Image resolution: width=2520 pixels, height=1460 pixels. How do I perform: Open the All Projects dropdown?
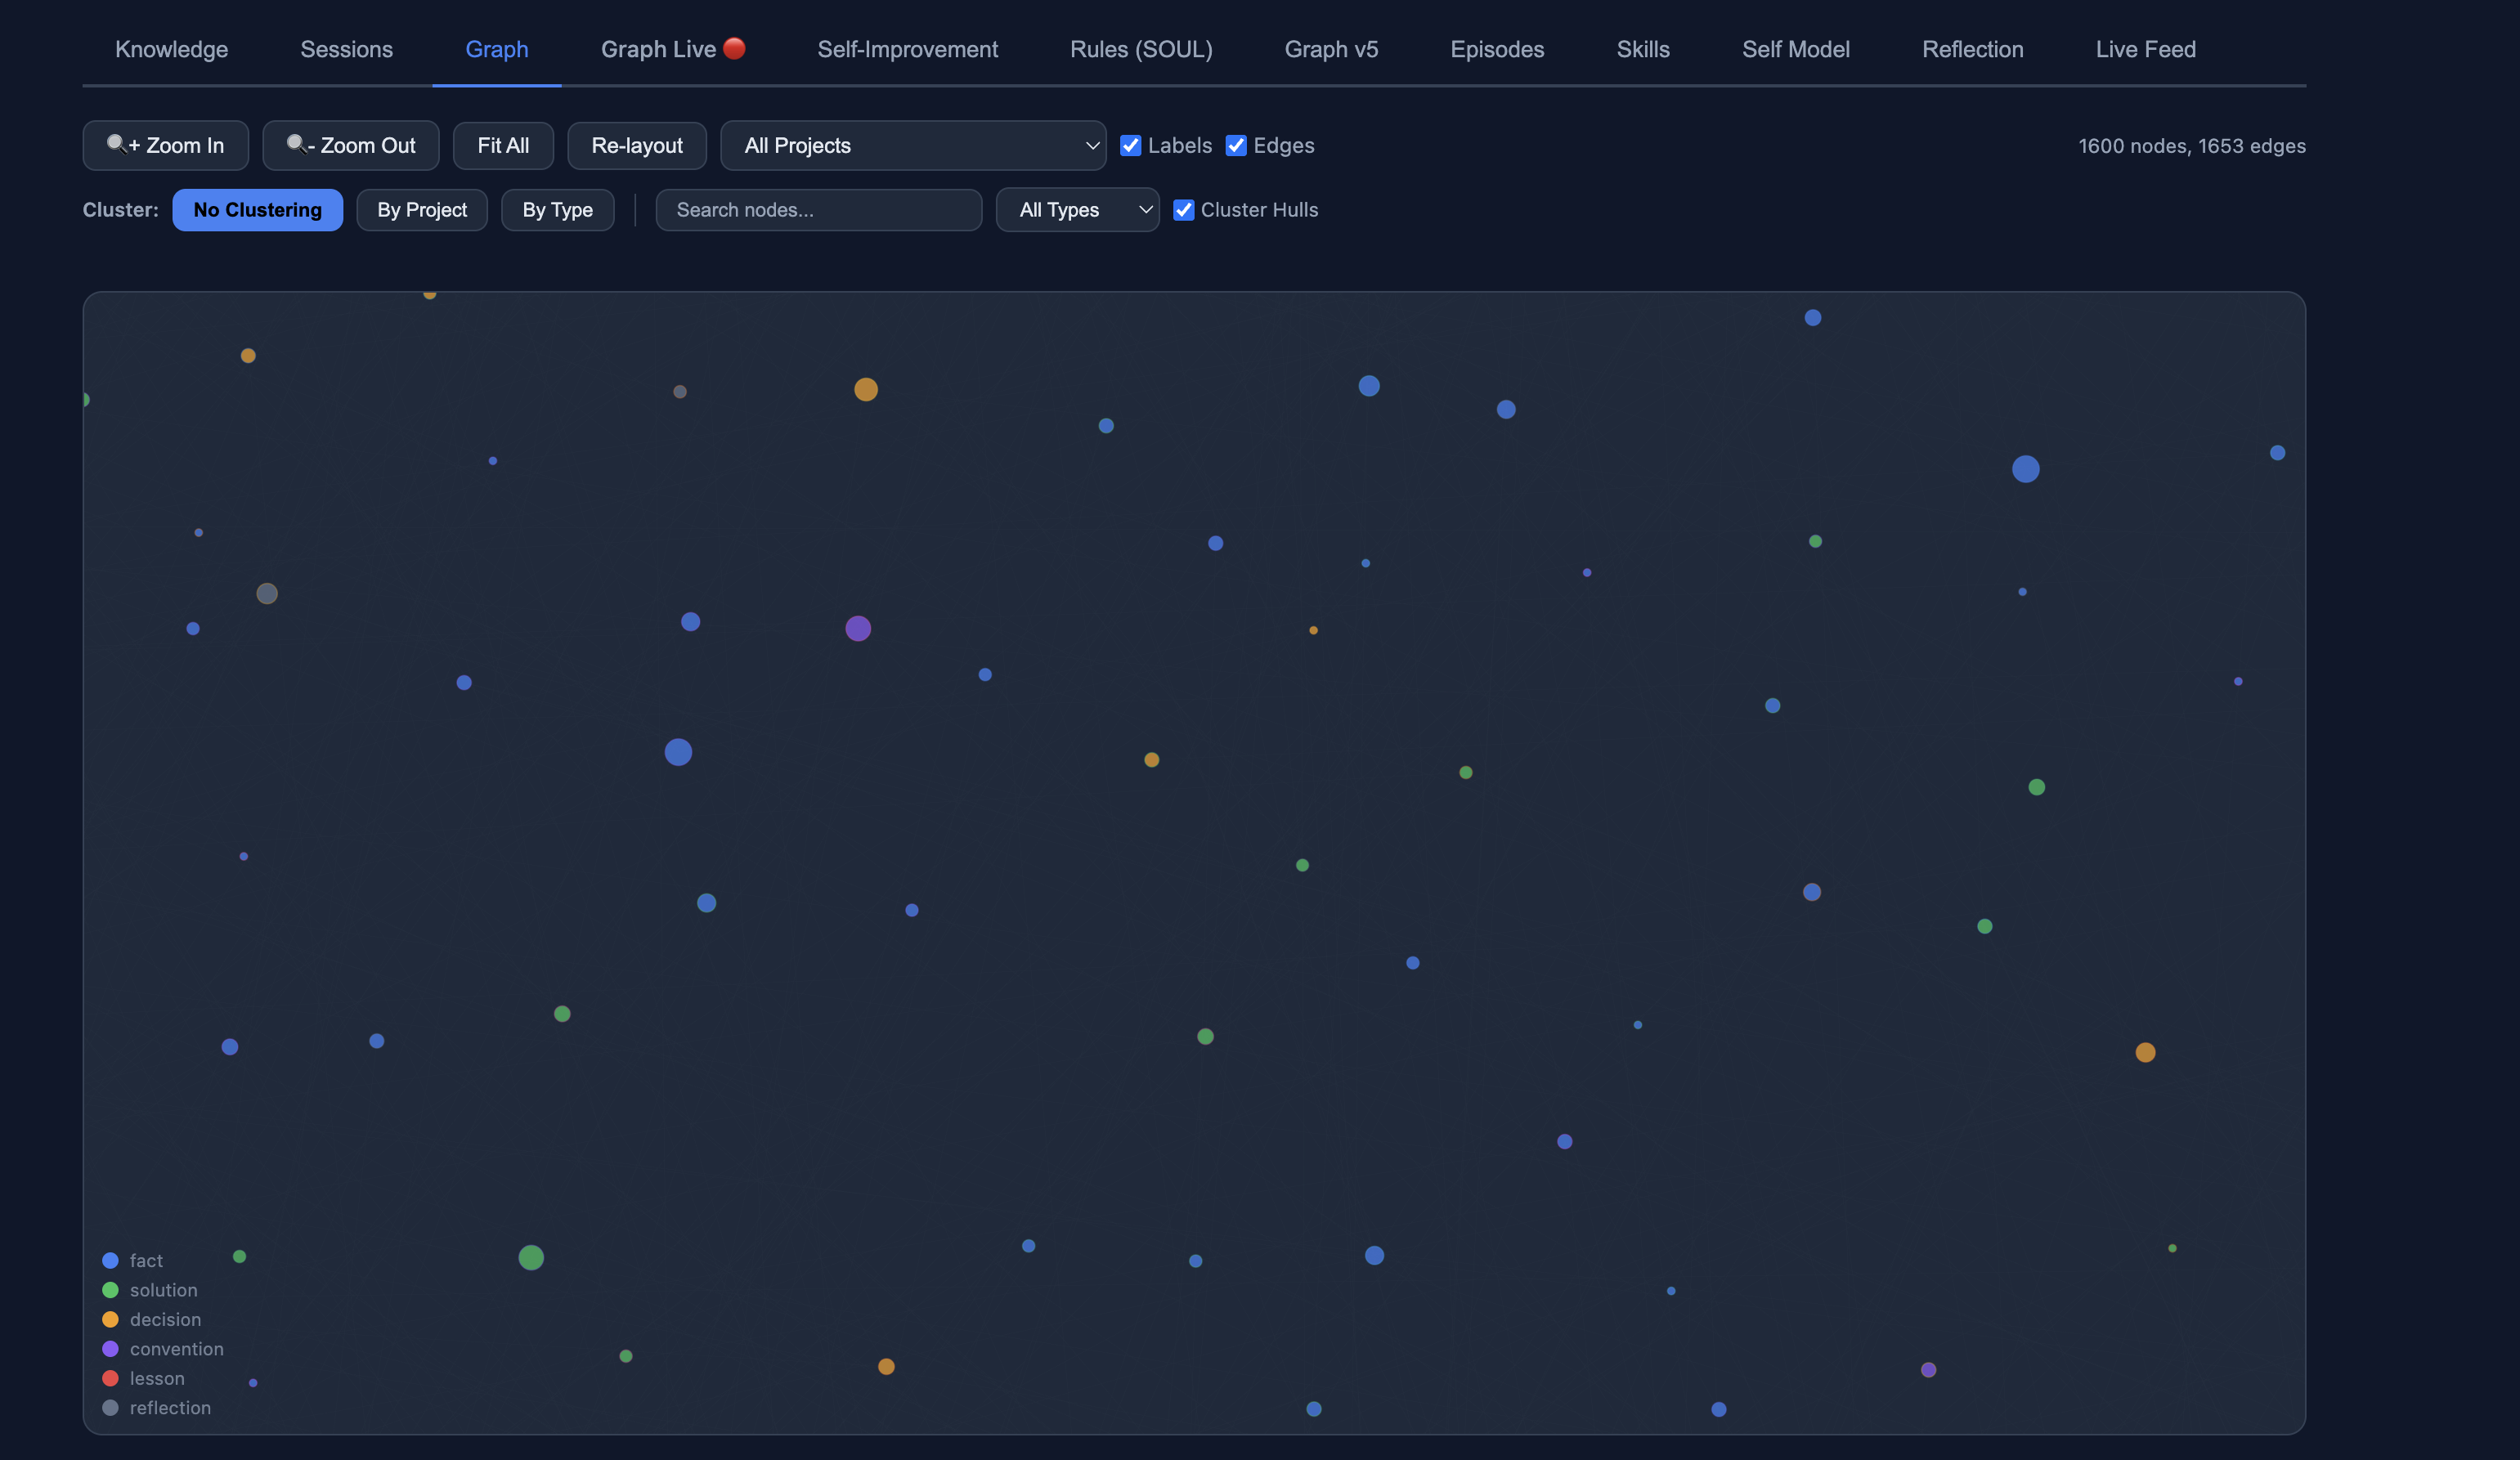[x=913, y=146]
